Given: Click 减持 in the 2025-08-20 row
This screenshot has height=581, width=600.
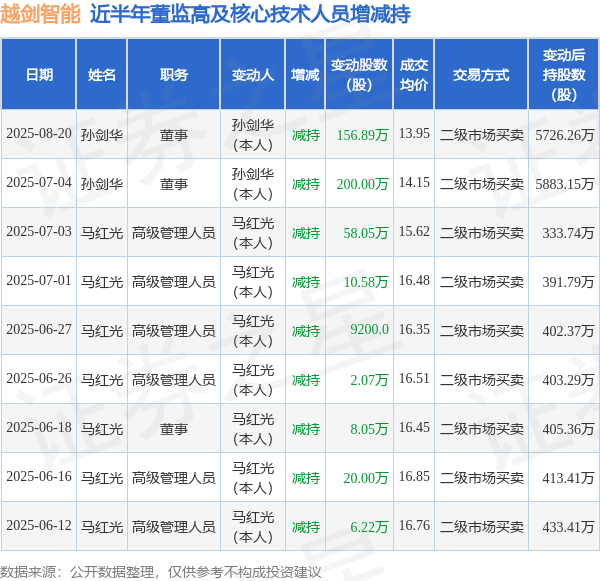Looking at the screenshot, I should tap(305, 135).
